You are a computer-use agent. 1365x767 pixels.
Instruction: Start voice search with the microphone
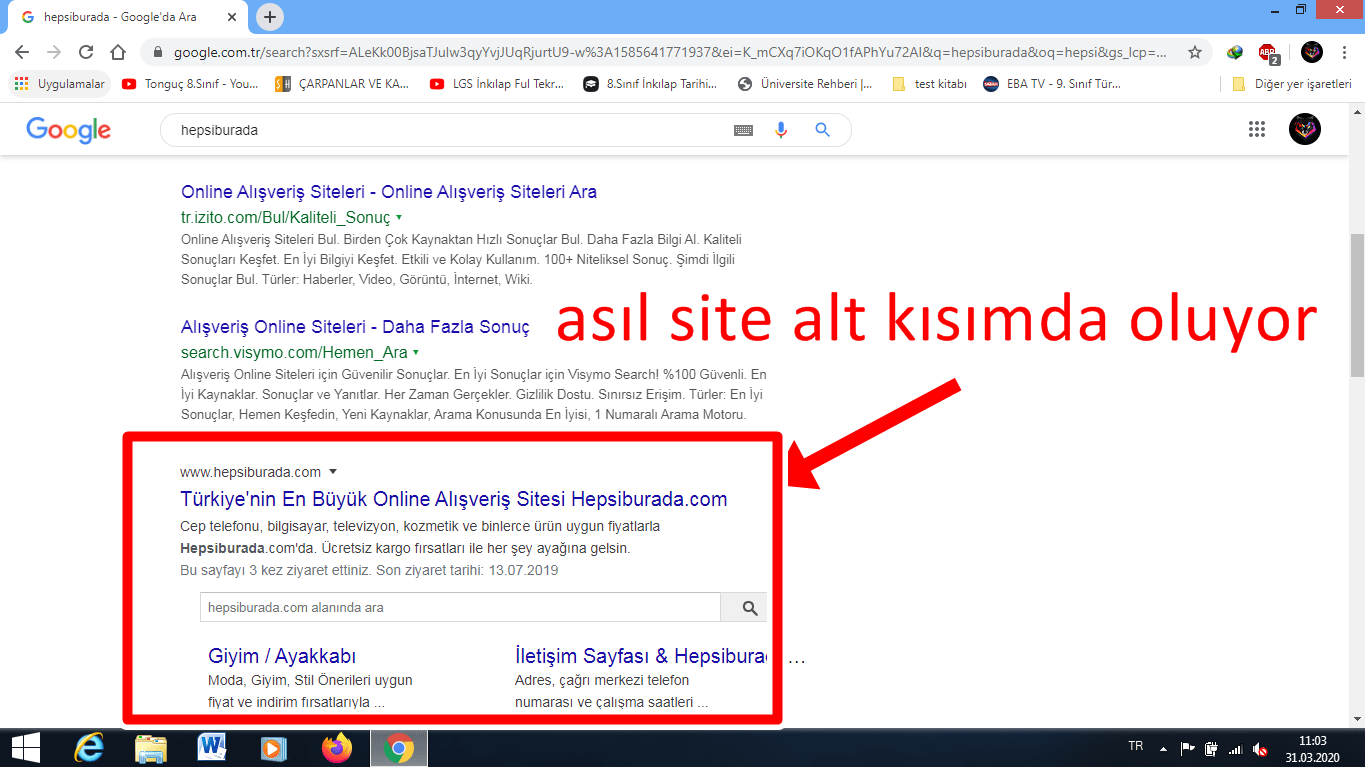[x=781, y=130]
